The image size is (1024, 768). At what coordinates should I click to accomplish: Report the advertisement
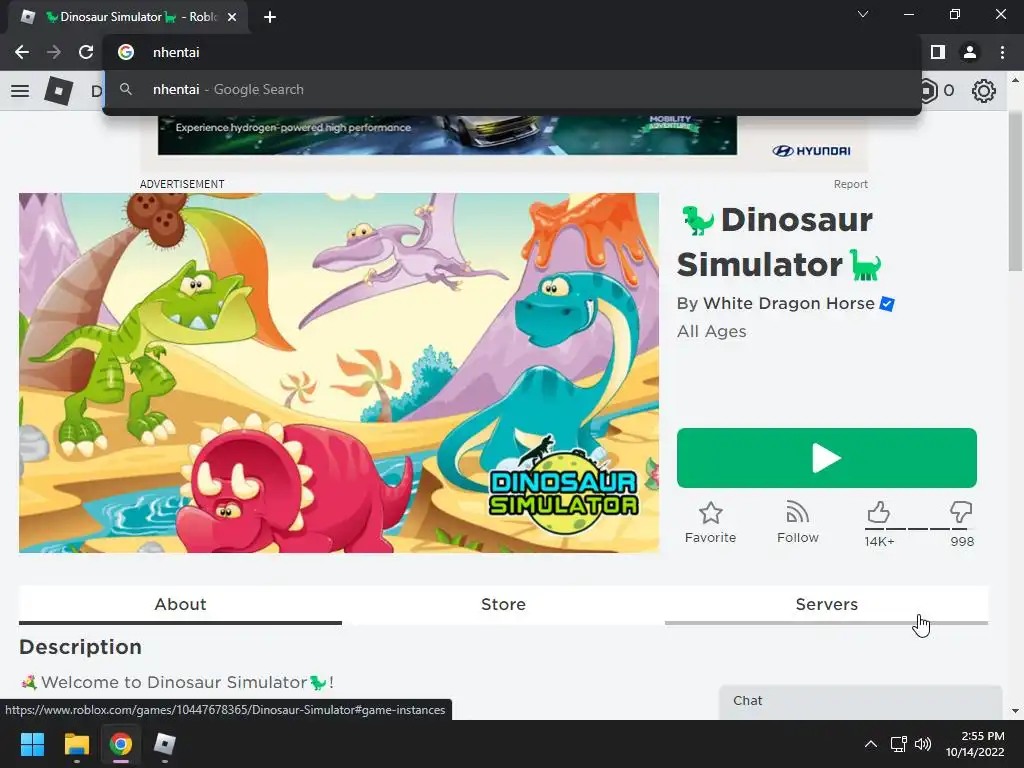click(850, 184)
